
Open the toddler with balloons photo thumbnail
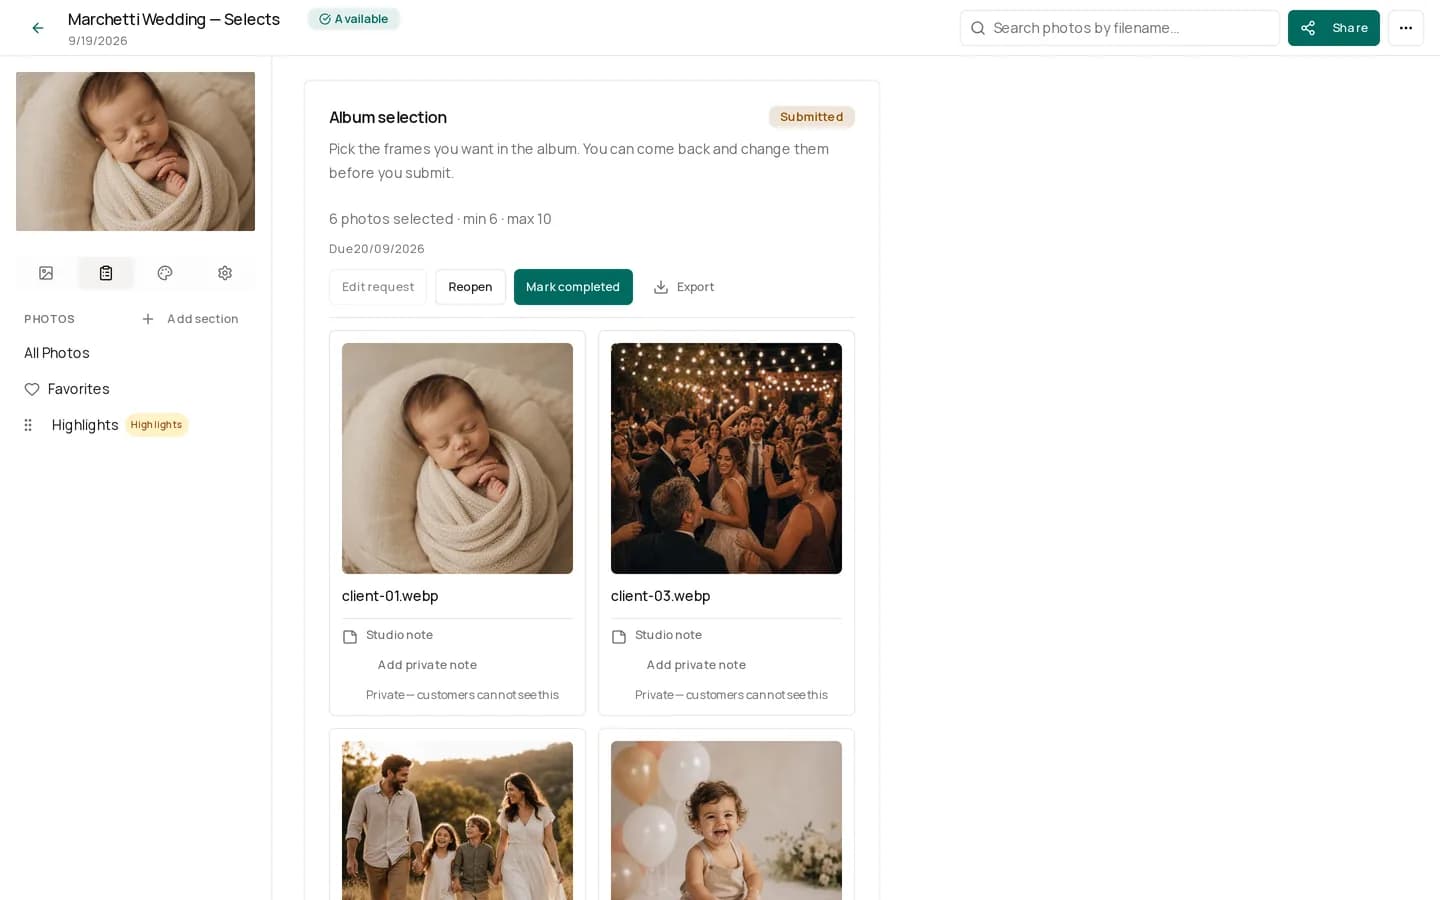726,820
